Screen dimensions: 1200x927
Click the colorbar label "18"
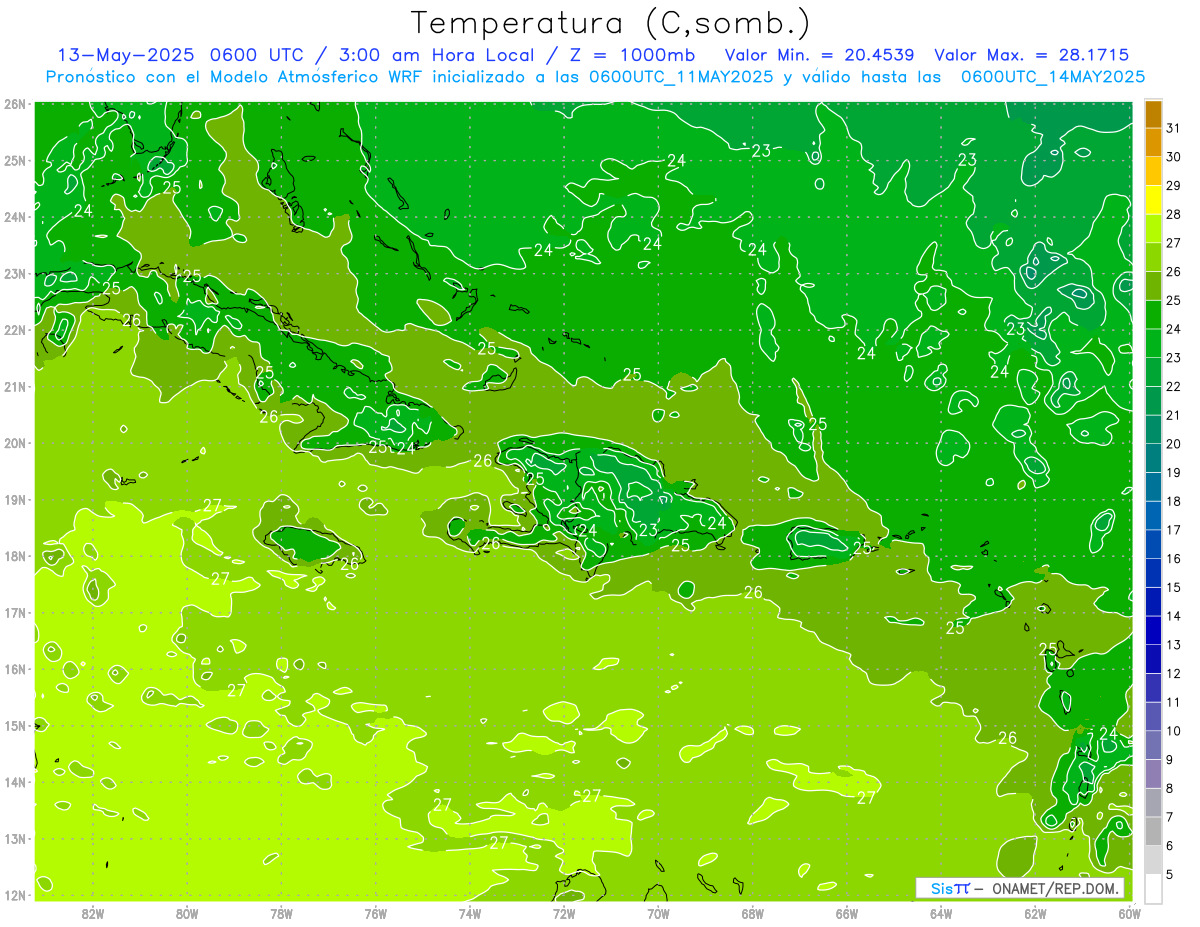[x=1174, y=501]
